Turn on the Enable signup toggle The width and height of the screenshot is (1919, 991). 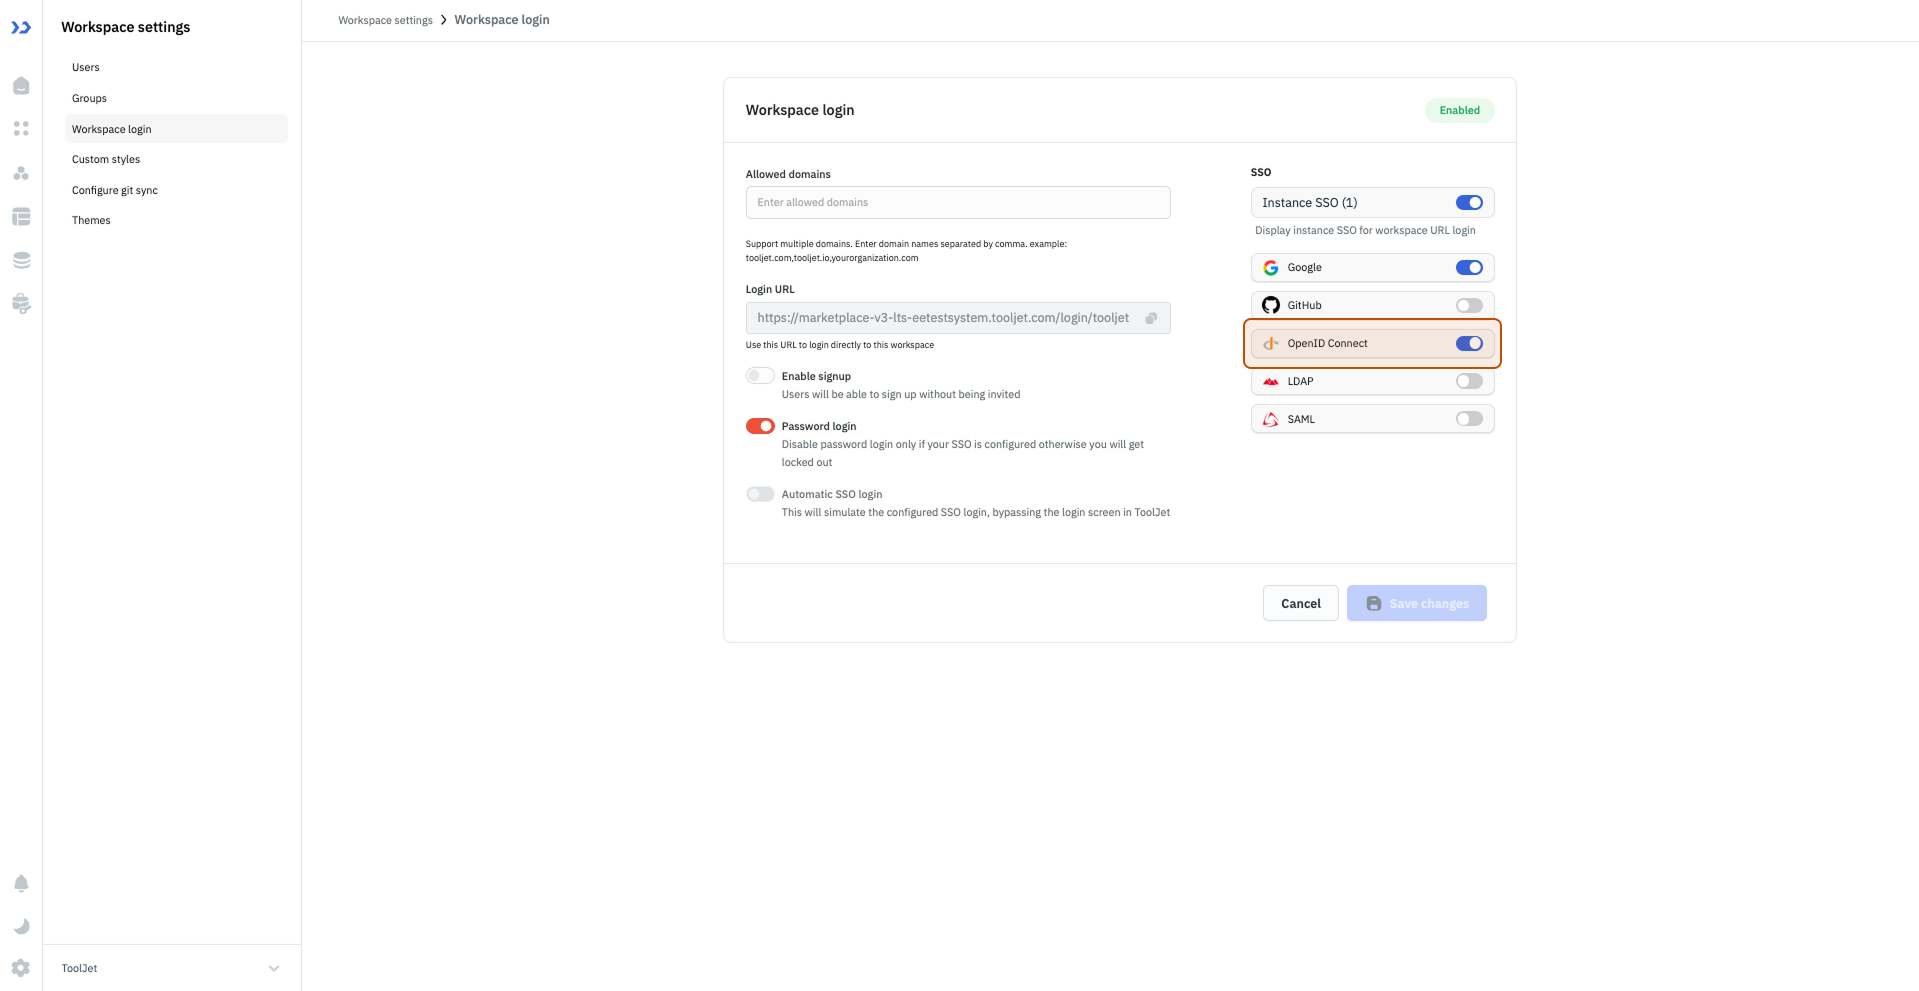760,375
